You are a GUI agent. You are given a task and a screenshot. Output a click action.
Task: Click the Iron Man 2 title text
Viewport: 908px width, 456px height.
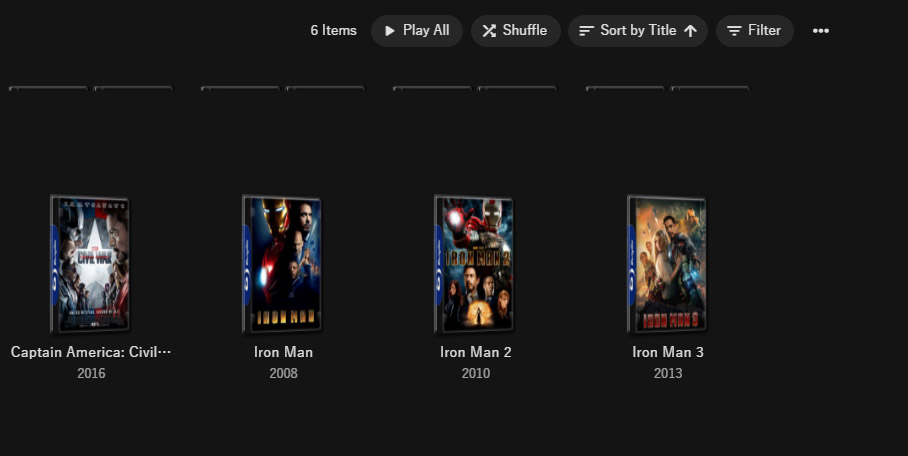pos(475,352)
